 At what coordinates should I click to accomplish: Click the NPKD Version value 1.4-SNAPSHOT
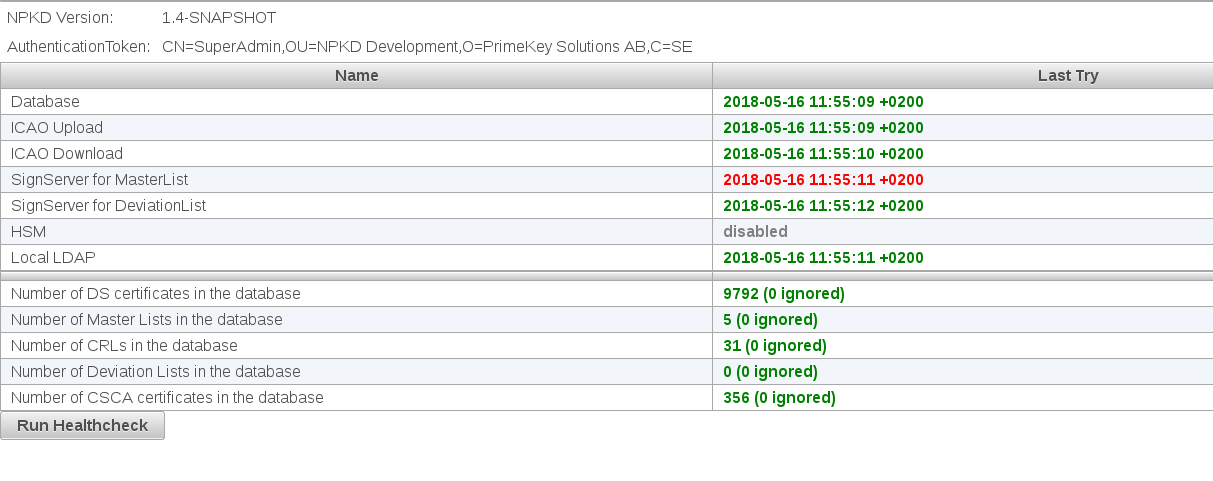(x=219, y=18)
